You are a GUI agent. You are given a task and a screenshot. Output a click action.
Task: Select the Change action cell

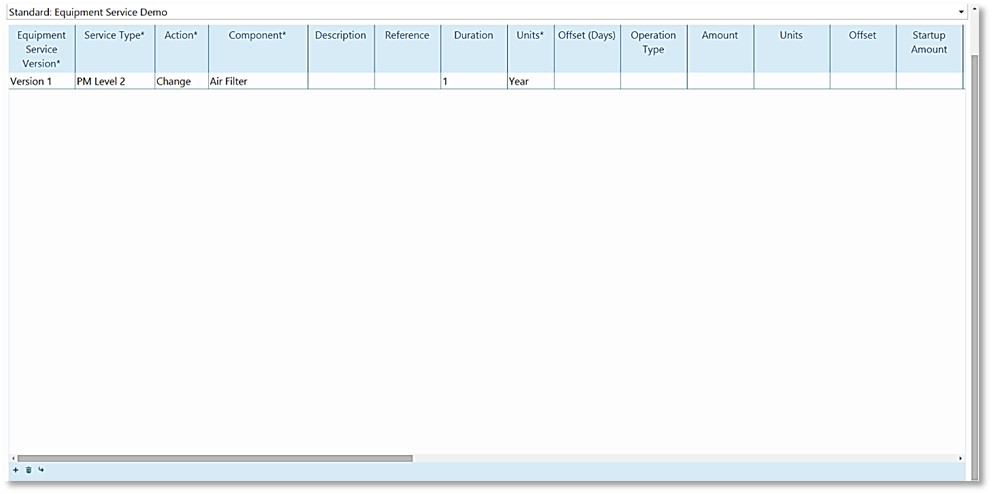click(x=181, y=81)
